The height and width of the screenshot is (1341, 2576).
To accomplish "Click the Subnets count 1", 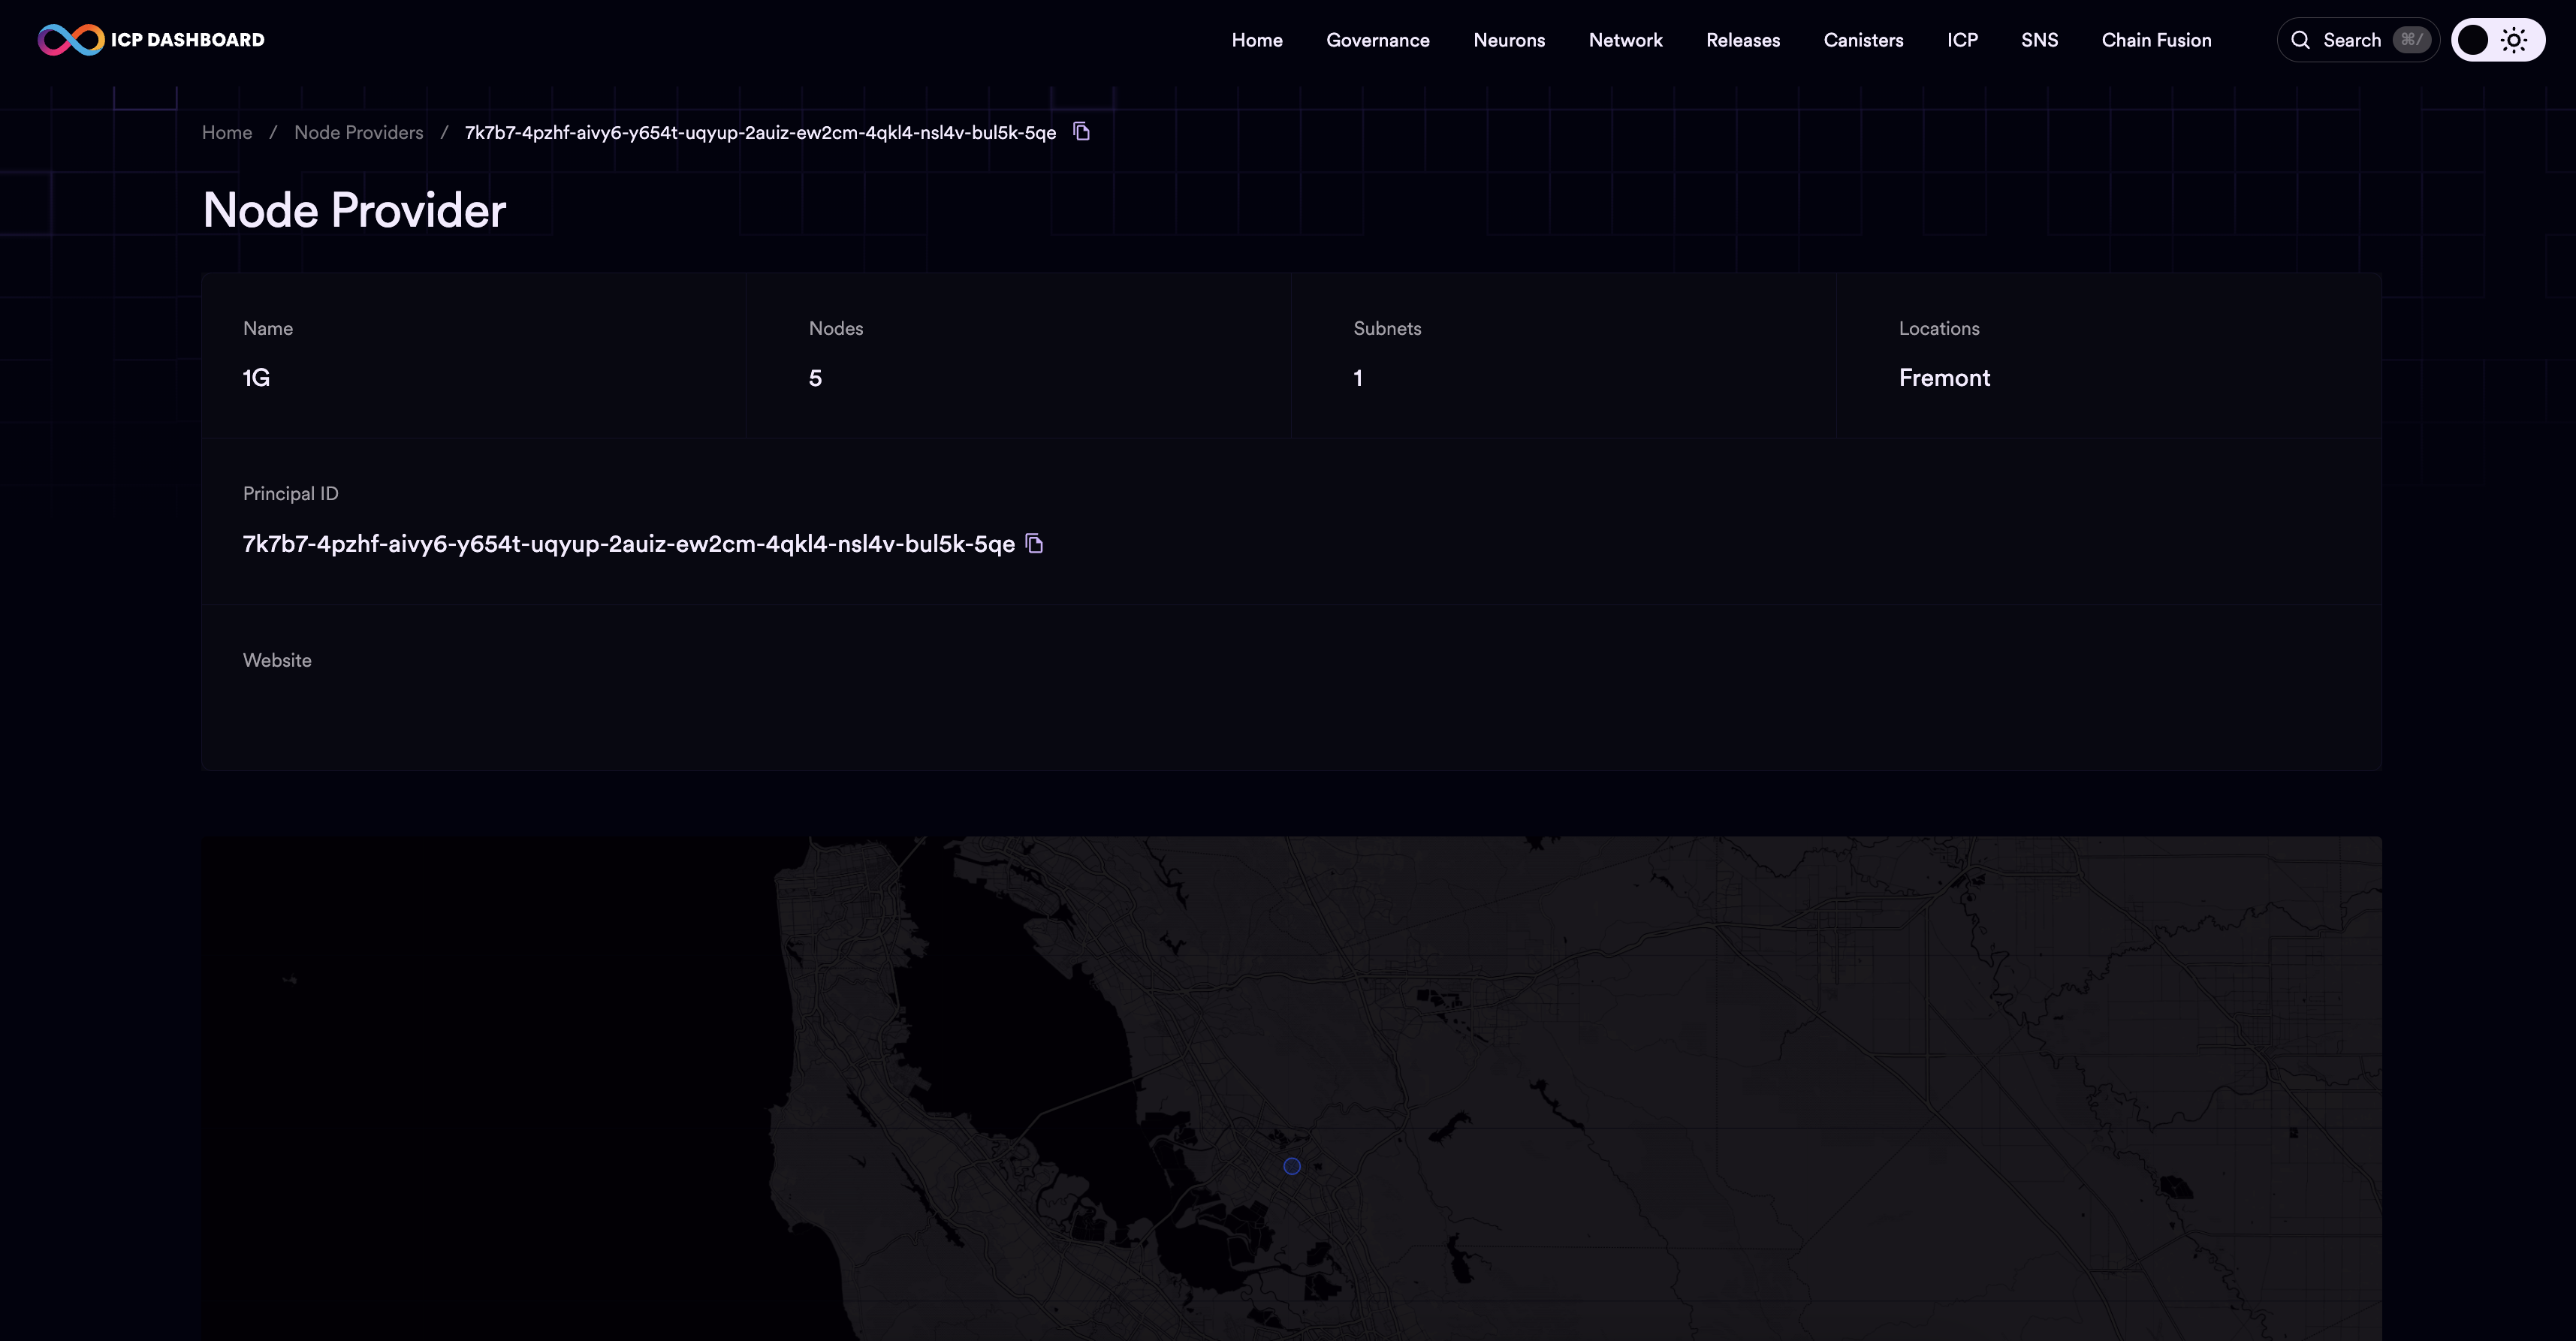I will coord(1358,378).
